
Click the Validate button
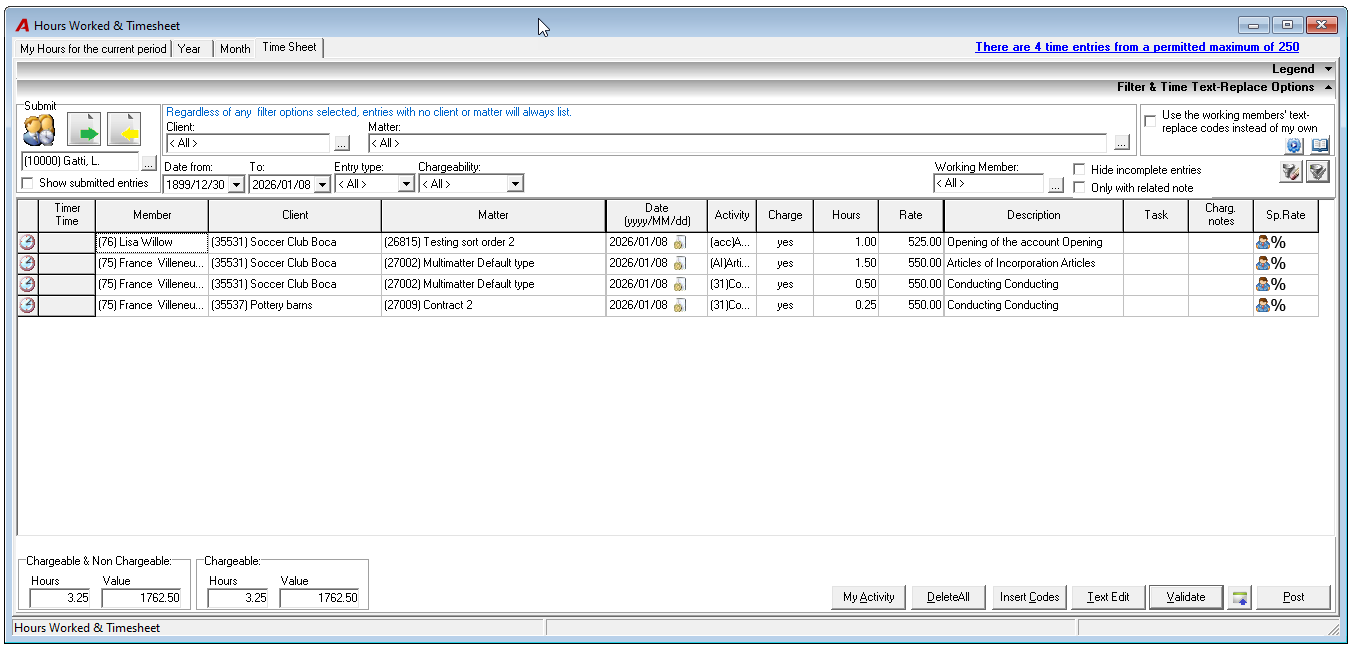[1186, 597]
